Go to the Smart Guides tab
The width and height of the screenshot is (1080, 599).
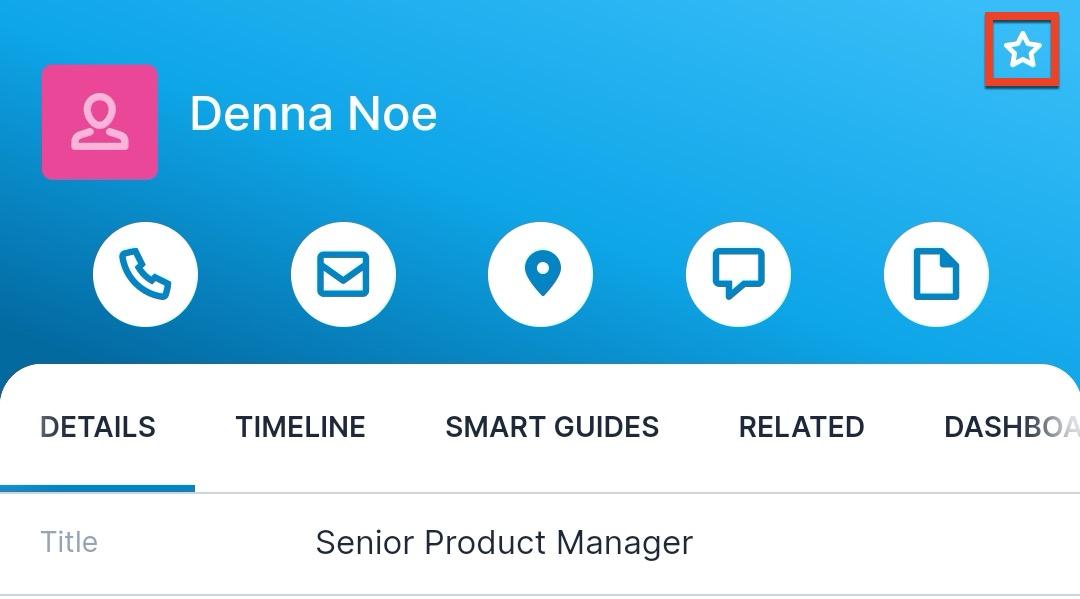(x=552, y=427)
